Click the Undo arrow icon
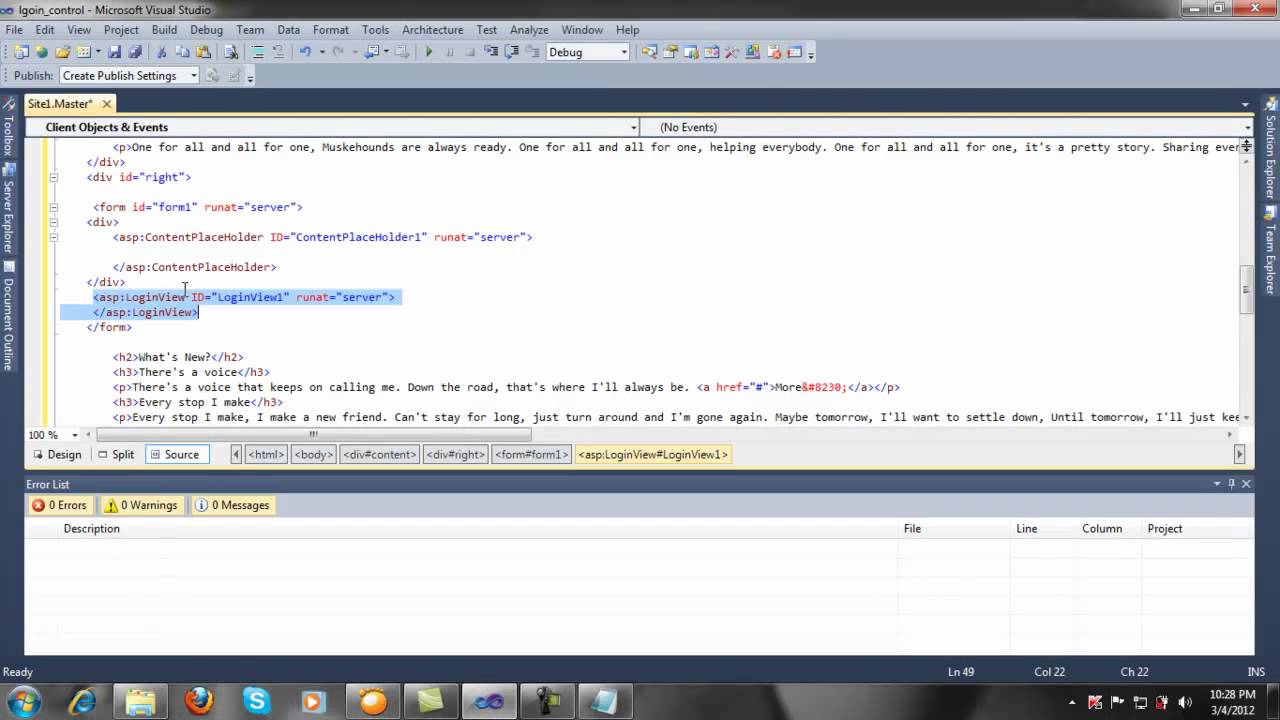Viewport: 1280px width, 720px height. pos(305,52)
